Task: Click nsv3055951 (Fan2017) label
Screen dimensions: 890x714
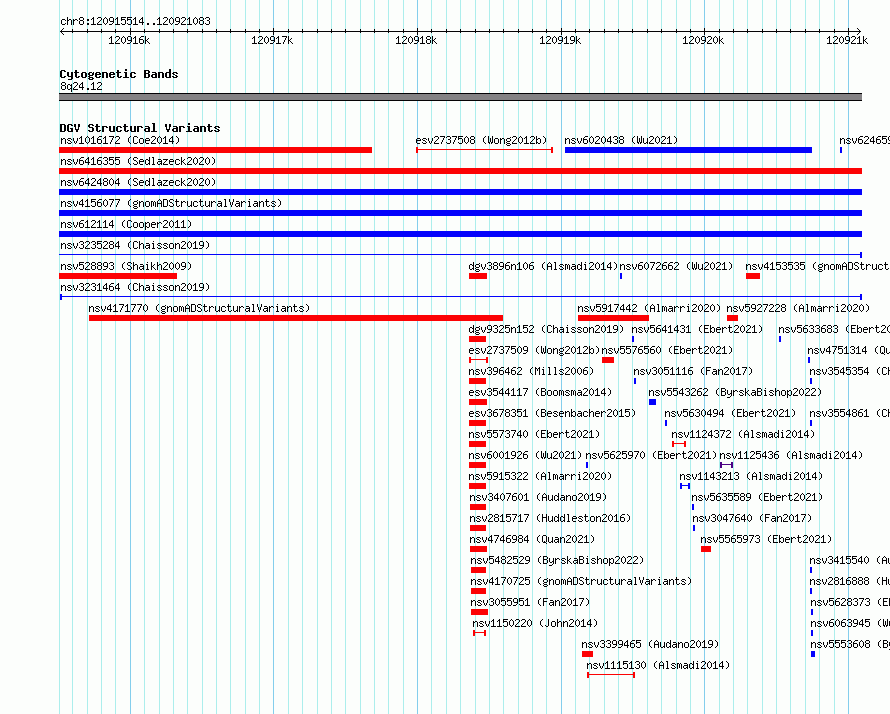Action: 530,602
